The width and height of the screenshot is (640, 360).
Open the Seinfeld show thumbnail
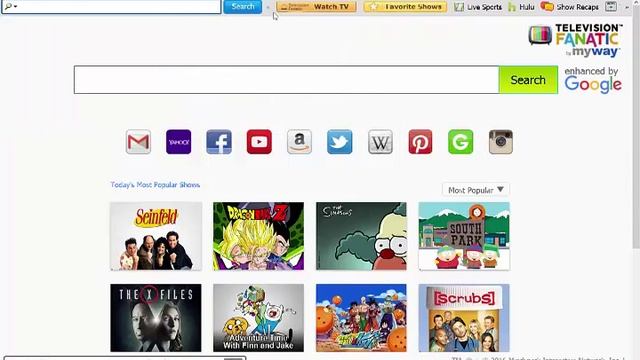156,236
